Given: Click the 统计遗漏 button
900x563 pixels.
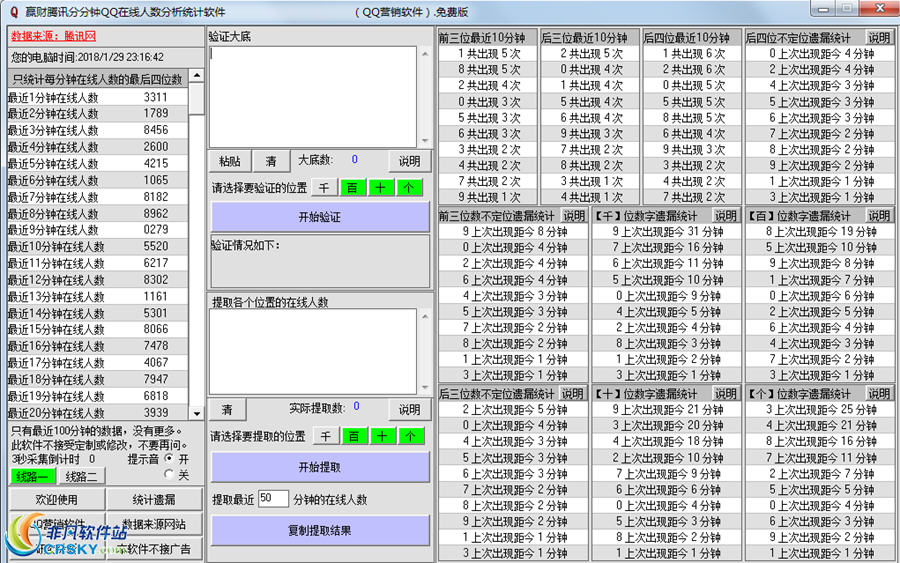Looking at the screenshot, I should coord(154,499).
